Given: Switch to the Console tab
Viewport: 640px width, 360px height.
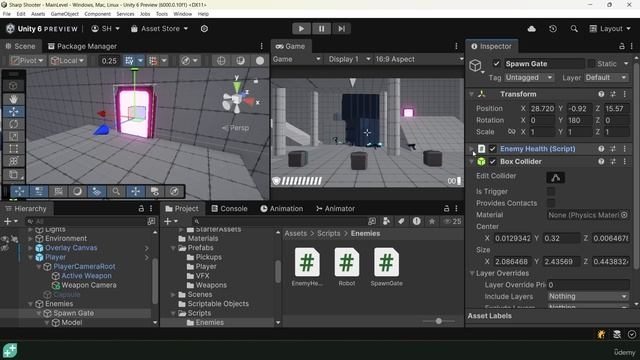Looking at the screenshot, I should point(229,209).
